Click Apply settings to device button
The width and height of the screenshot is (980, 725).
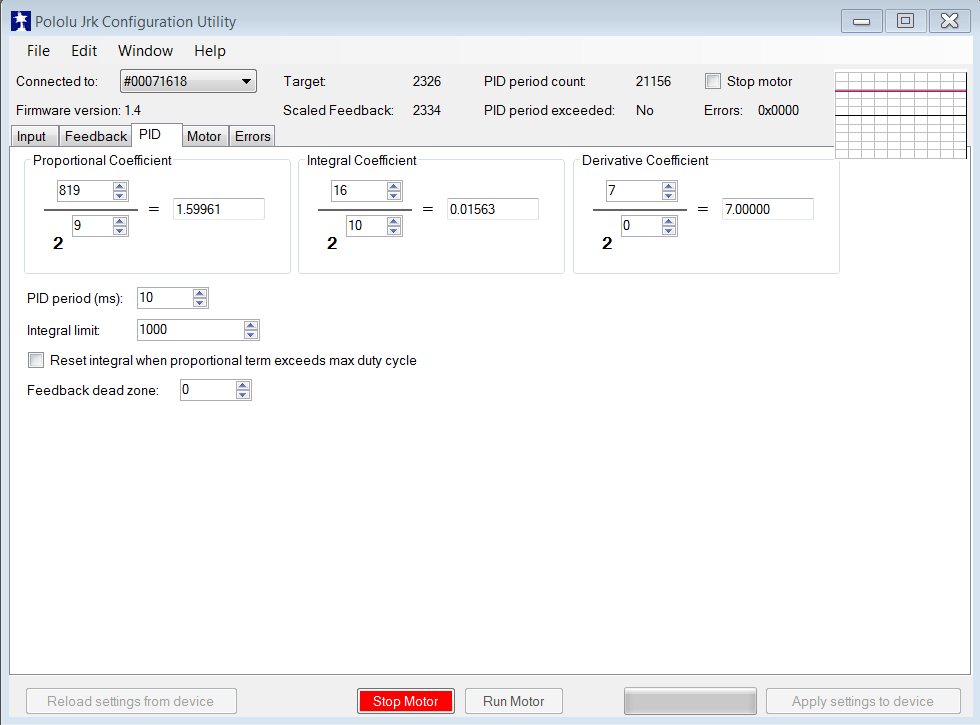[x=863, y=701]
